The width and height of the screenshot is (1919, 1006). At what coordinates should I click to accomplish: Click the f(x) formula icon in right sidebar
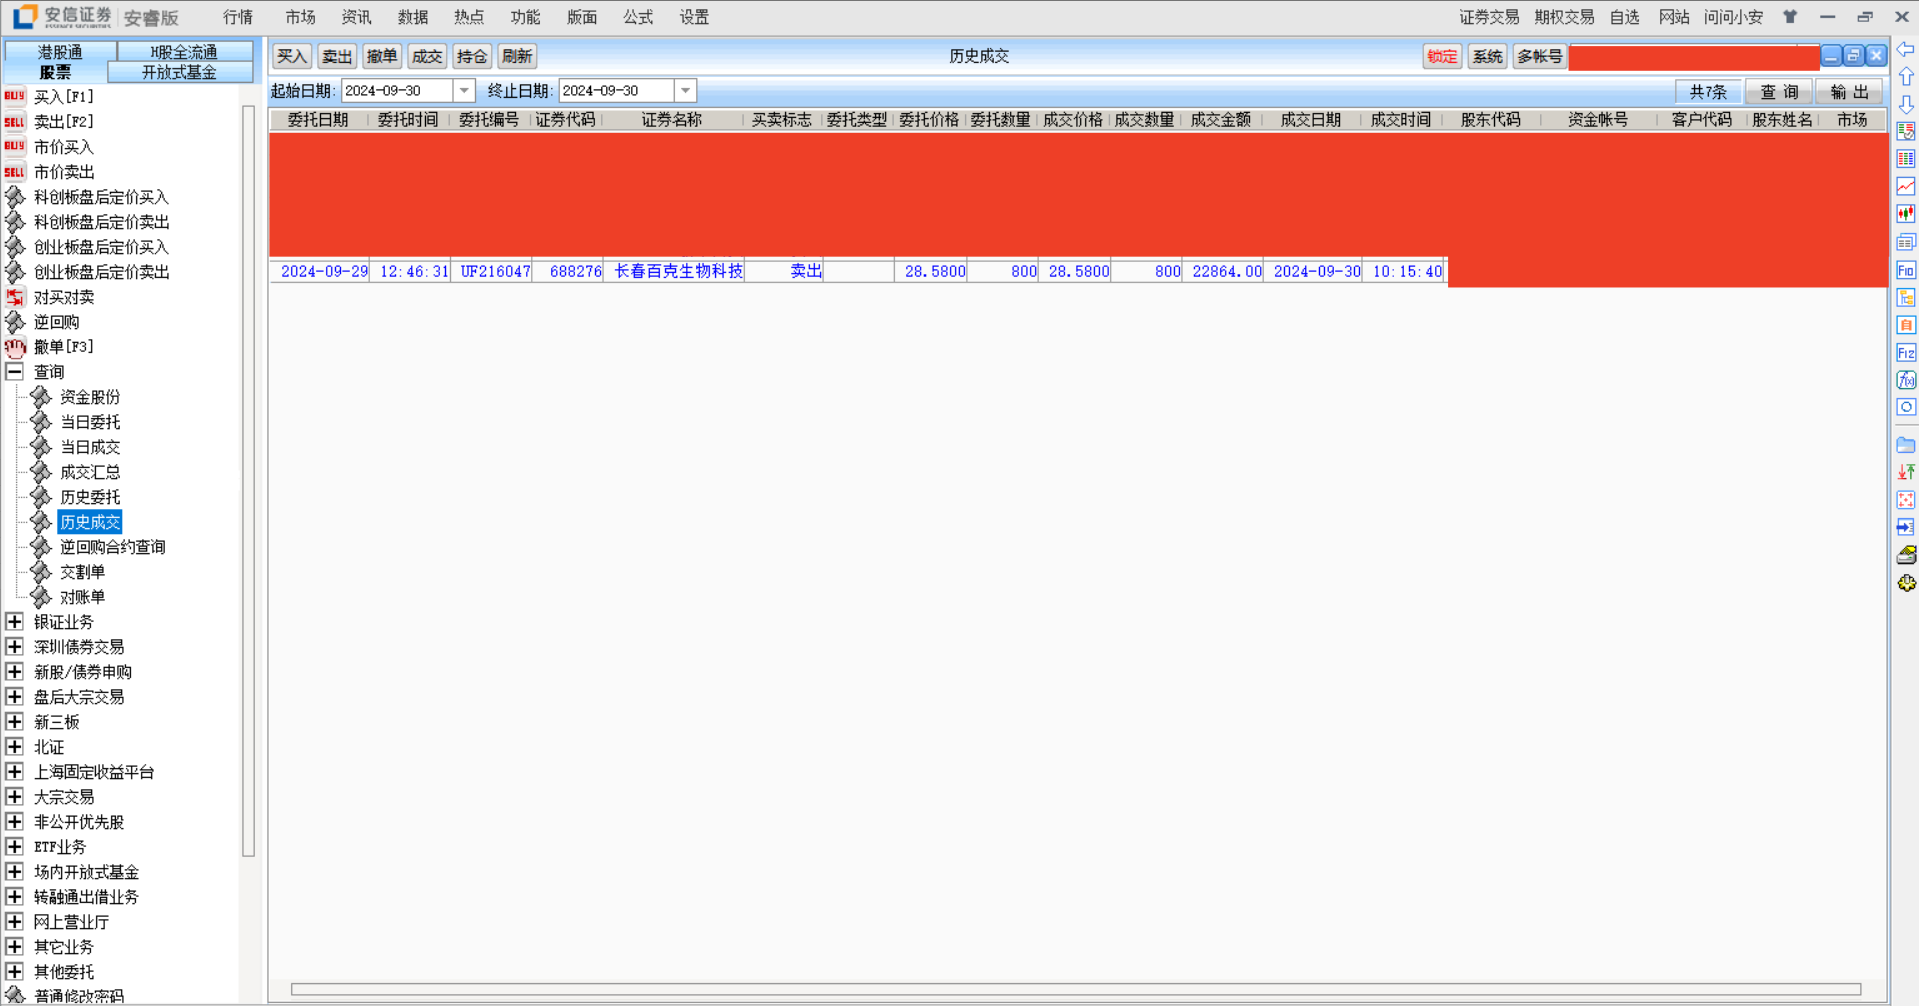coord(1906,380)
